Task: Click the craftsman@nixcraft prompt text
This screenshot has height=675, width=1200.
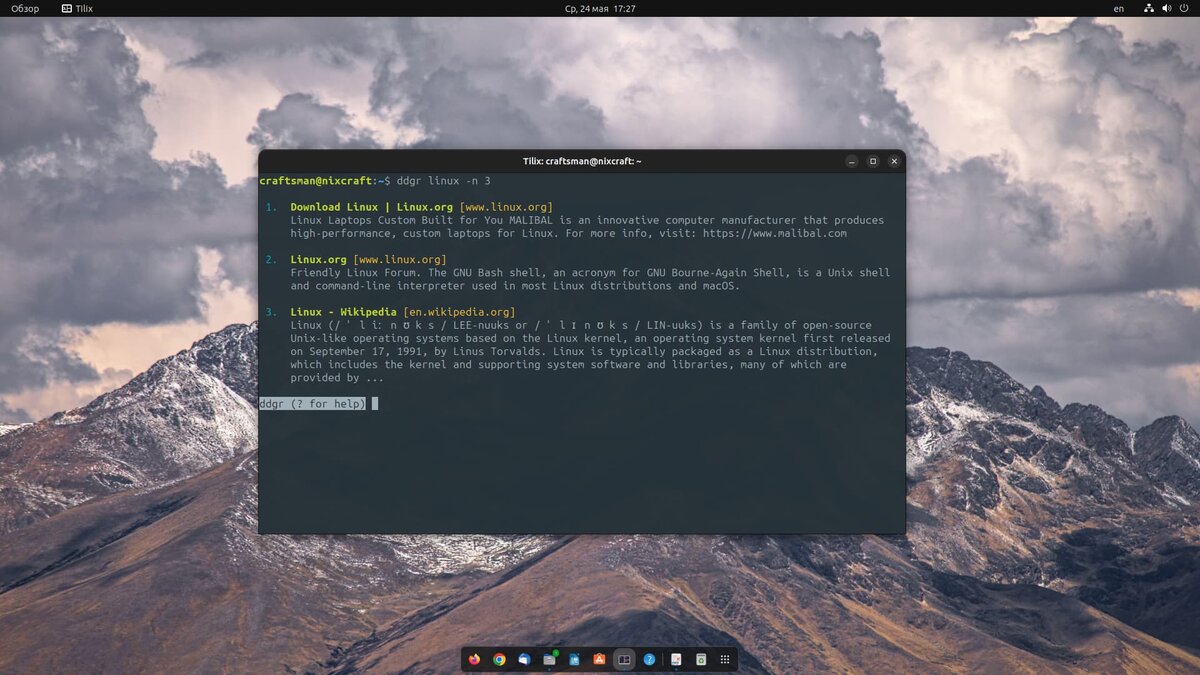Action: 315,181
